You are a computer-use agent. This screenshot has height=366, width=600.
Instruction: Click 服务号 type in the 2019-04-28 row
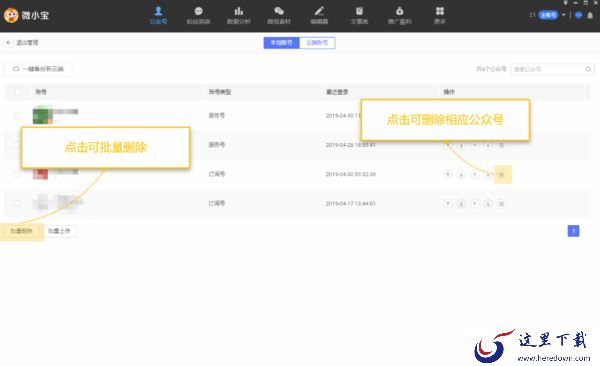[217, 145]
